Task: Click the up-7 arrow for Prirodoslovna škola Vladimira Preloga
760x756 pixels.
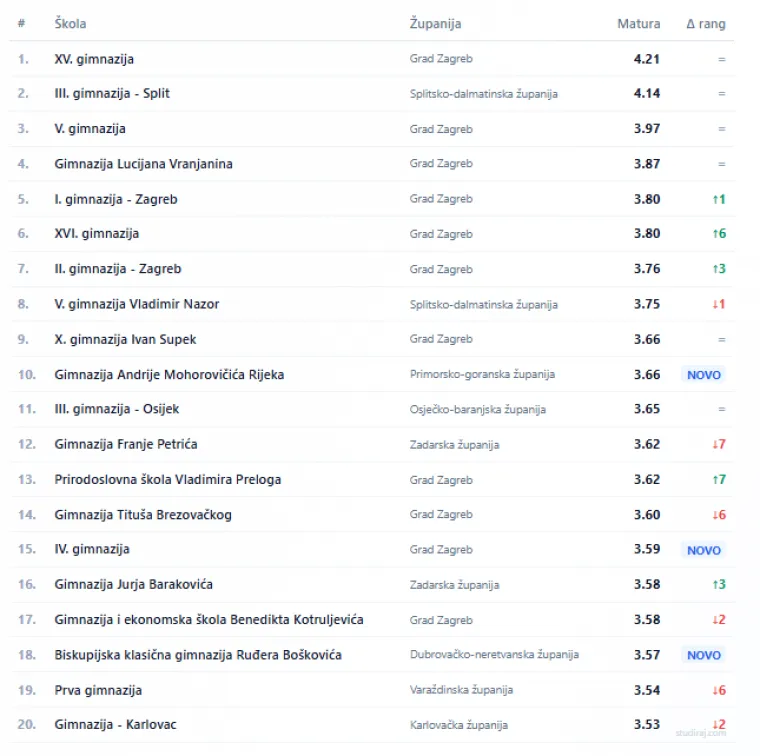Action: (718, 480)
